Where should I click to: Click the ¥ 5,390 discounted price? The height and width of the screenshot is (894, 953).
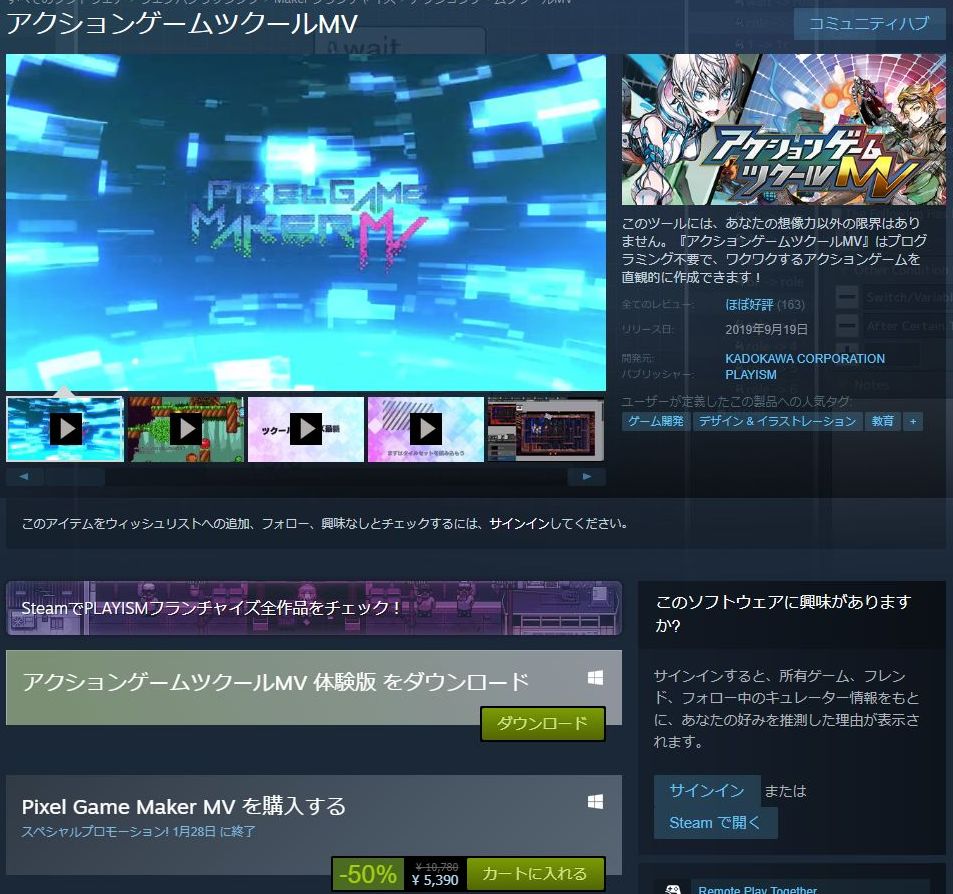(x=435, y=880)
